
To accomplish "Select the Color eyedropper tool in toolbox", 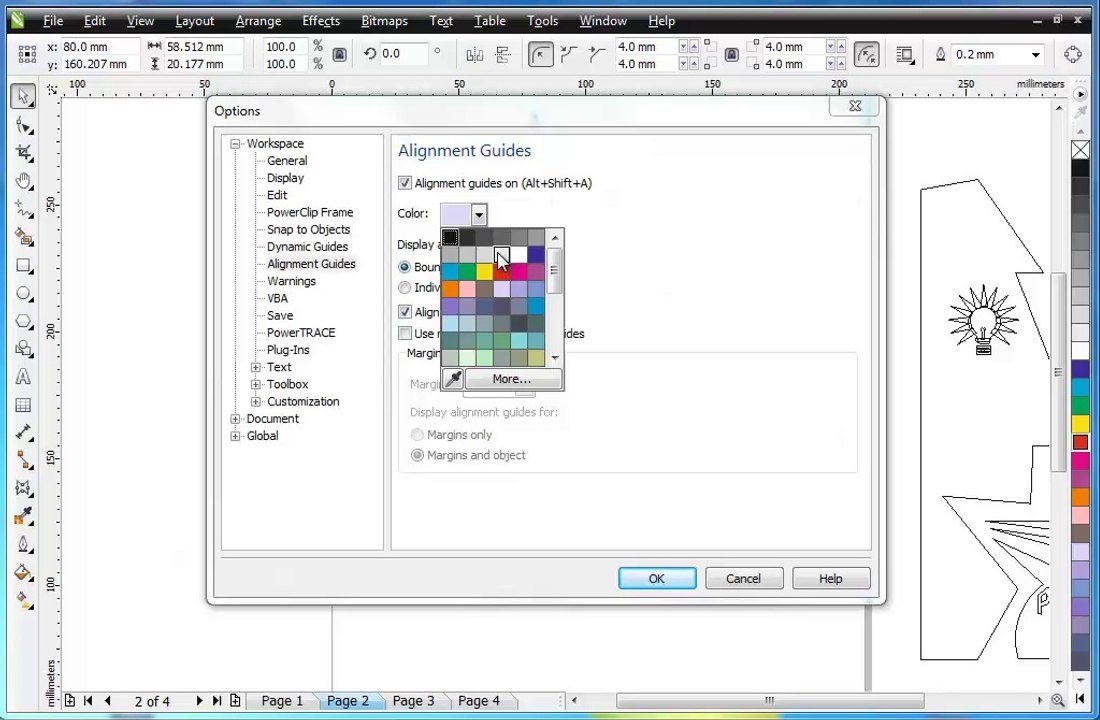I will tap(23, 516).
